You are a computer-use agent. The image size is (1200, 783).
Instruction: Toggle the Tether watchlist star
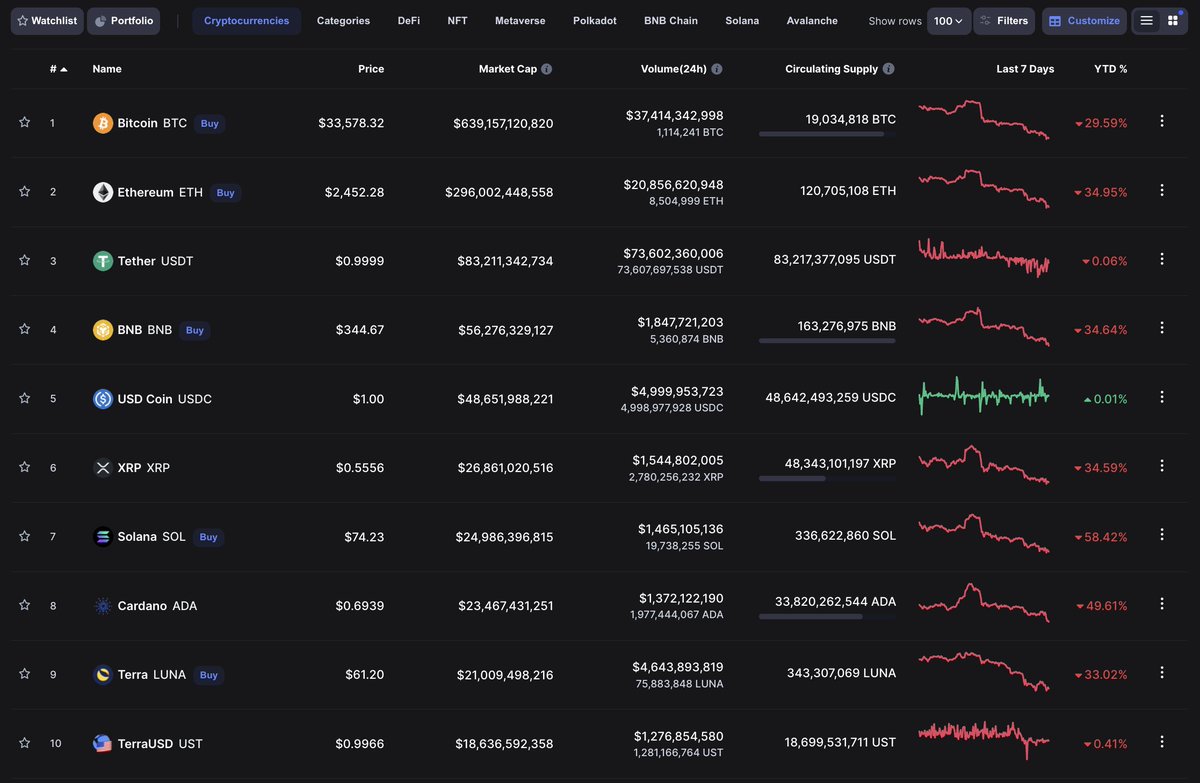click(x=24, y=260)
